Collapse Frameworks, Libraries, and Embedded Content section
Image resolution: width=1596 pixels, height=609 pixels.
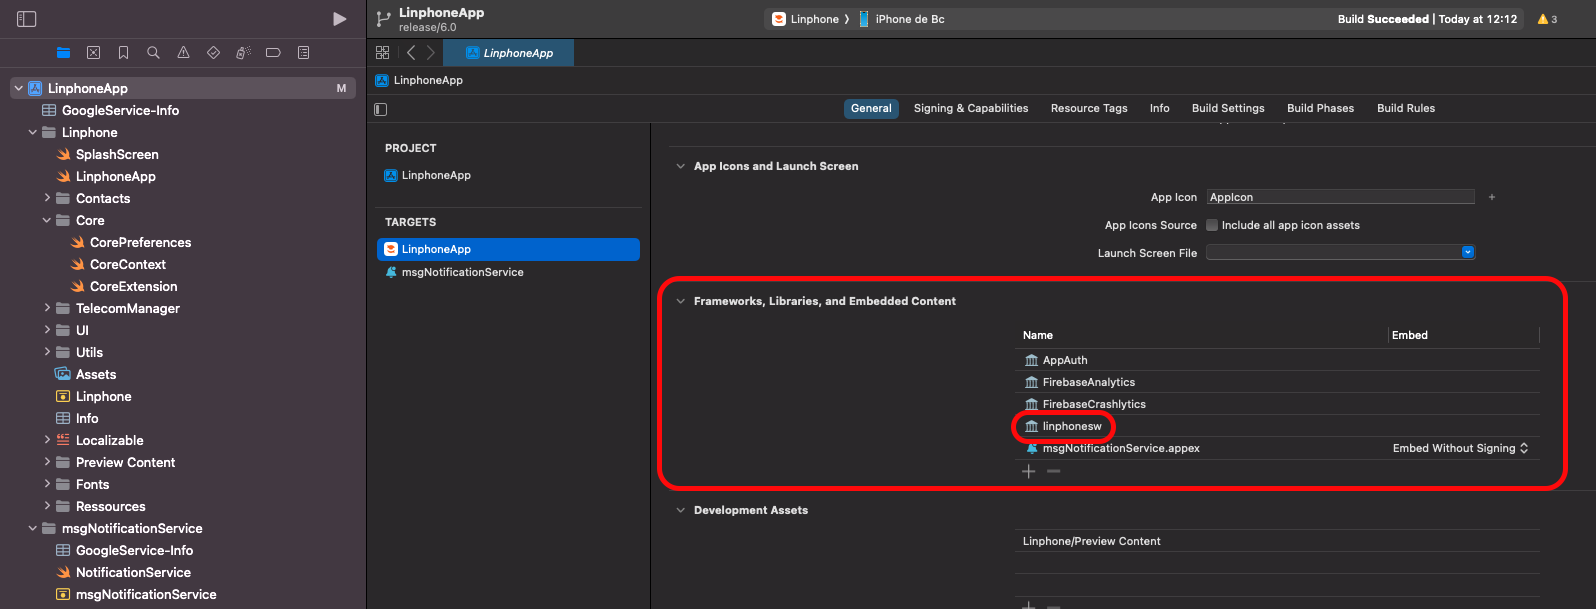(681, 301)
